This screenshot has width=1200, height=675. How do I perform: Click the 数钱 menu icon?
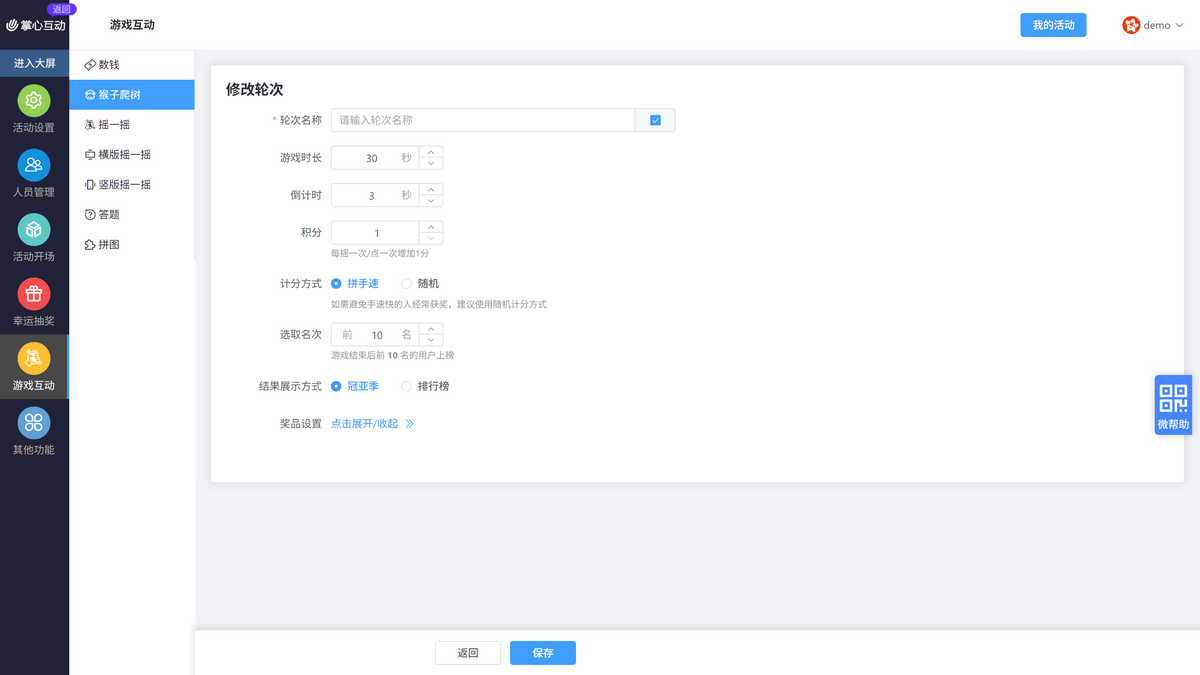[x=90, y=65]
